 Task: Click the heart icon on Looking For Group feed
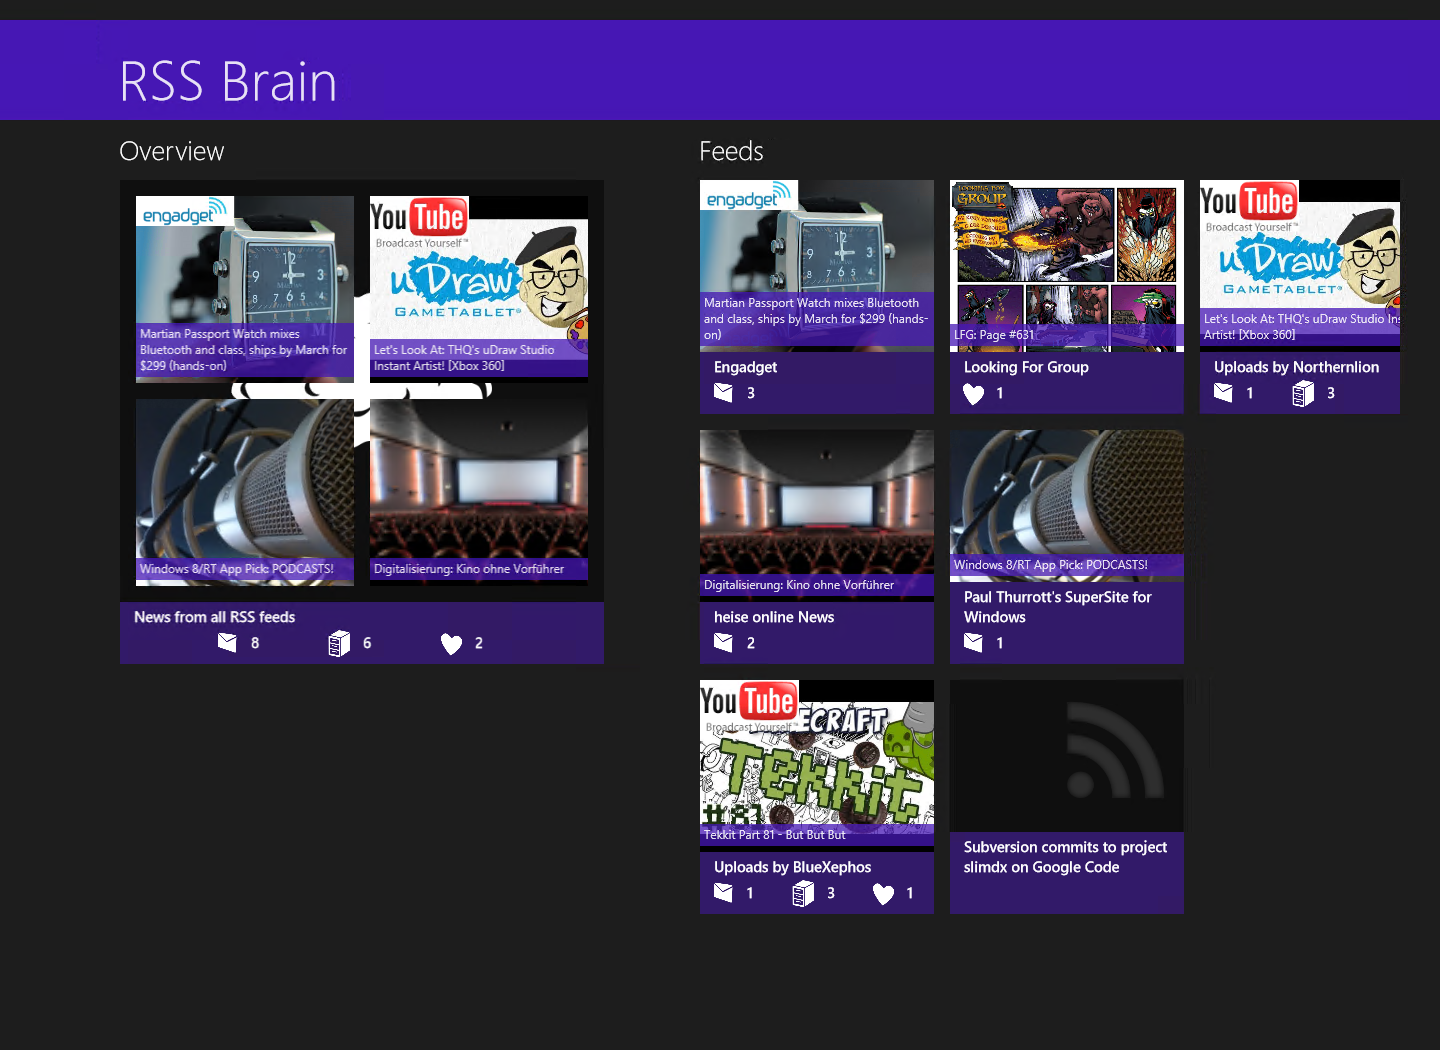[973, 394]
